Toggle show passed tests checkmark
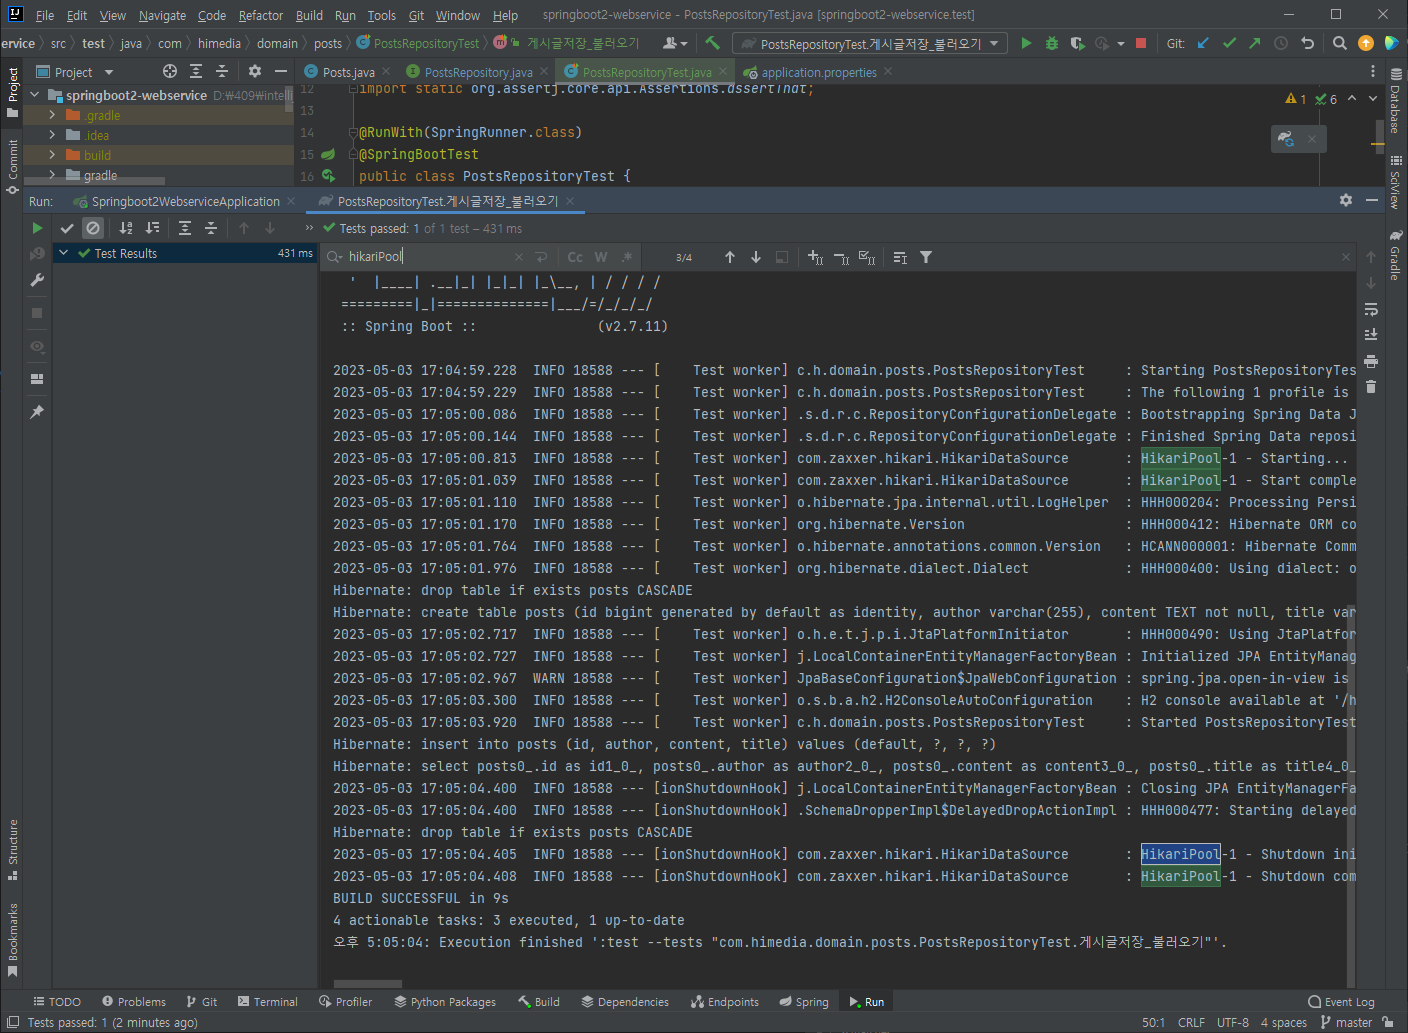 (x=67, y=228)
